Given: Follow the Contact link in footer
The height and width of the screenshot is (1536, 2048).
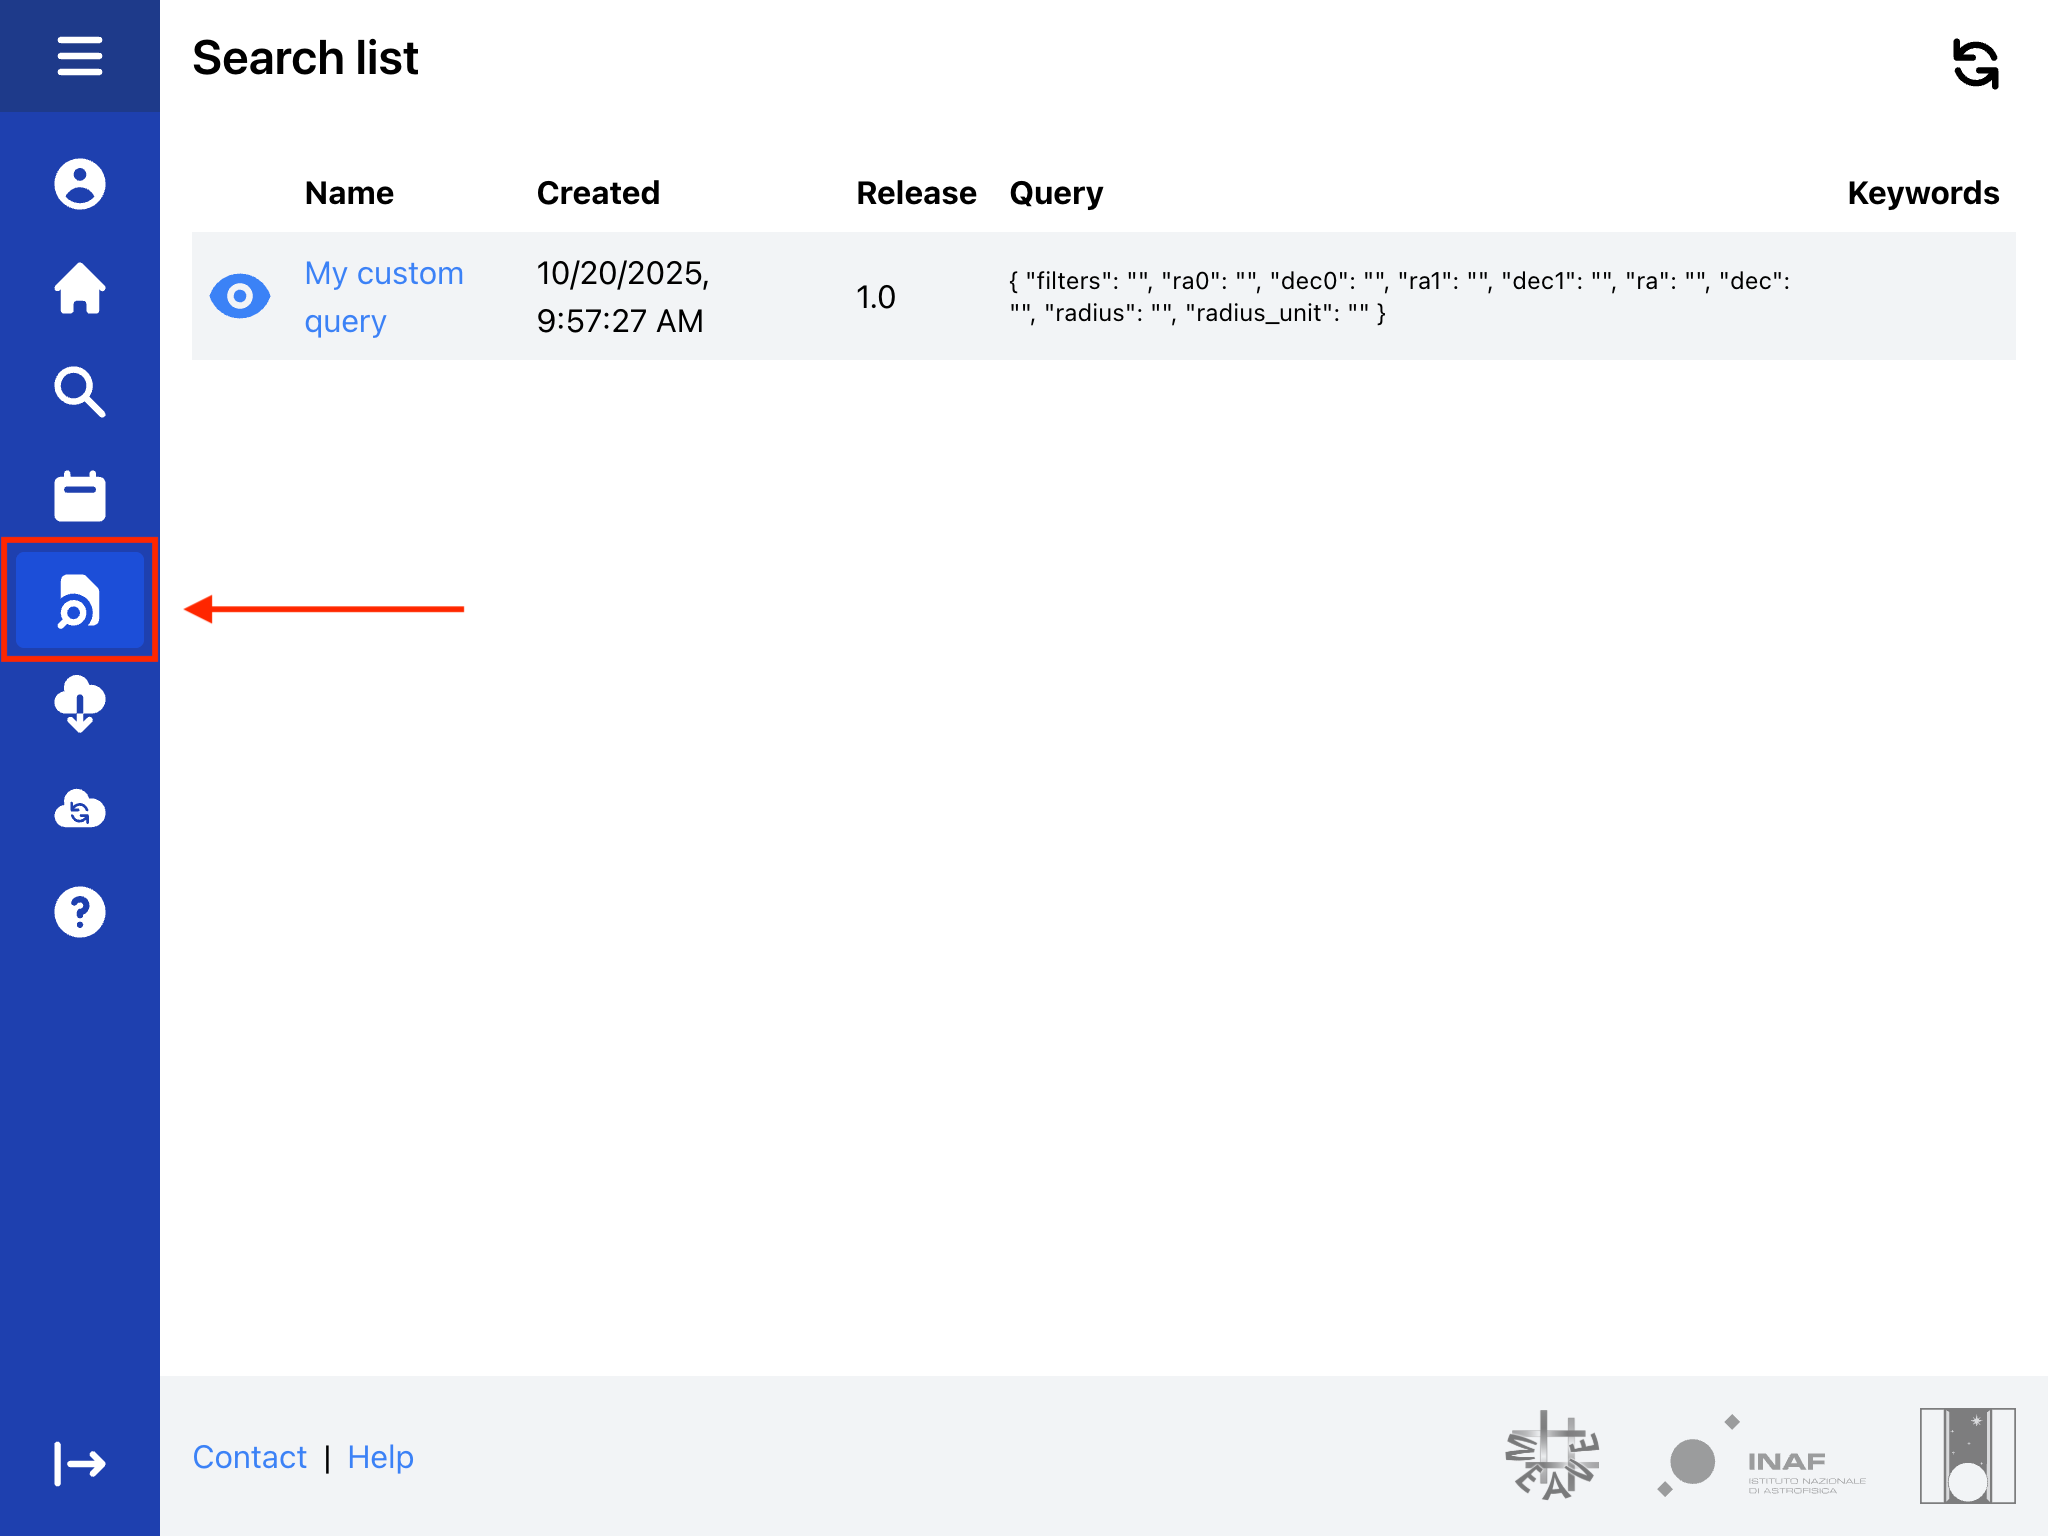Looking at the screenshot, I should (249, 1457).
